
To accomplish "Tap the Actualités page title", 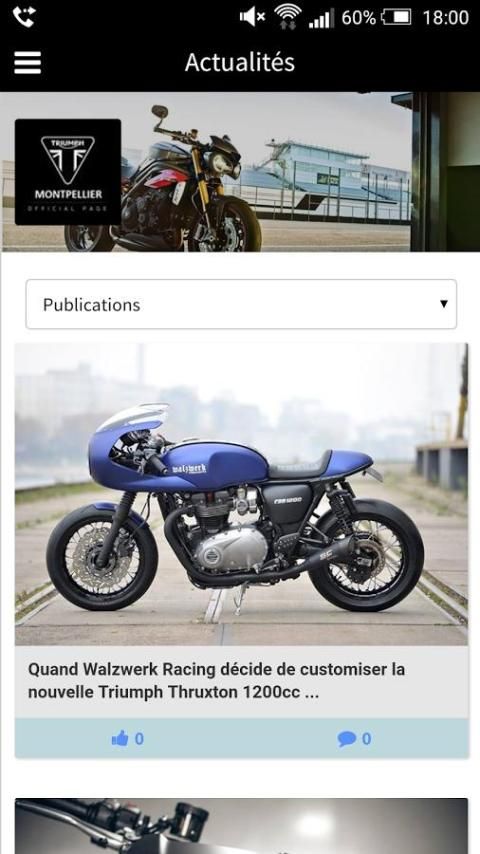I will (240, 63).
